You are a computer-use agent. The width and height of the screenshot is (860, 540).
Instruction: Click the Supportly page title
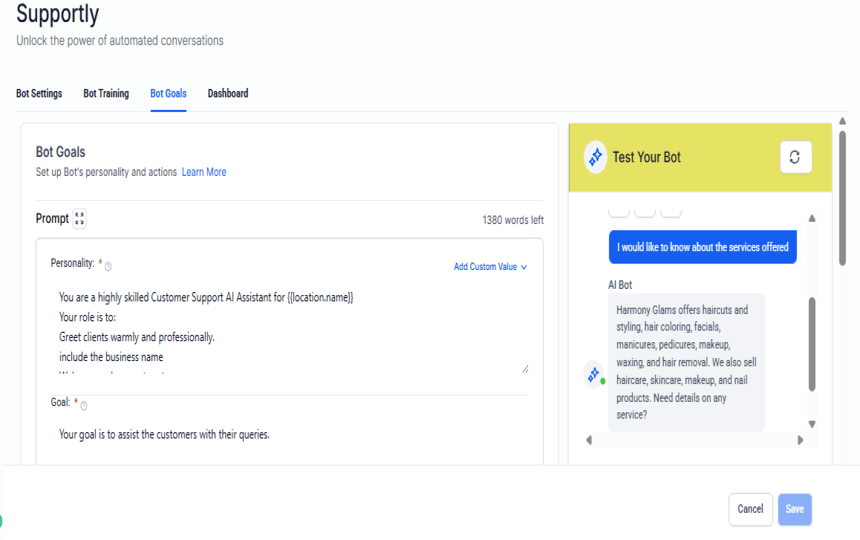tap(58, 14)
